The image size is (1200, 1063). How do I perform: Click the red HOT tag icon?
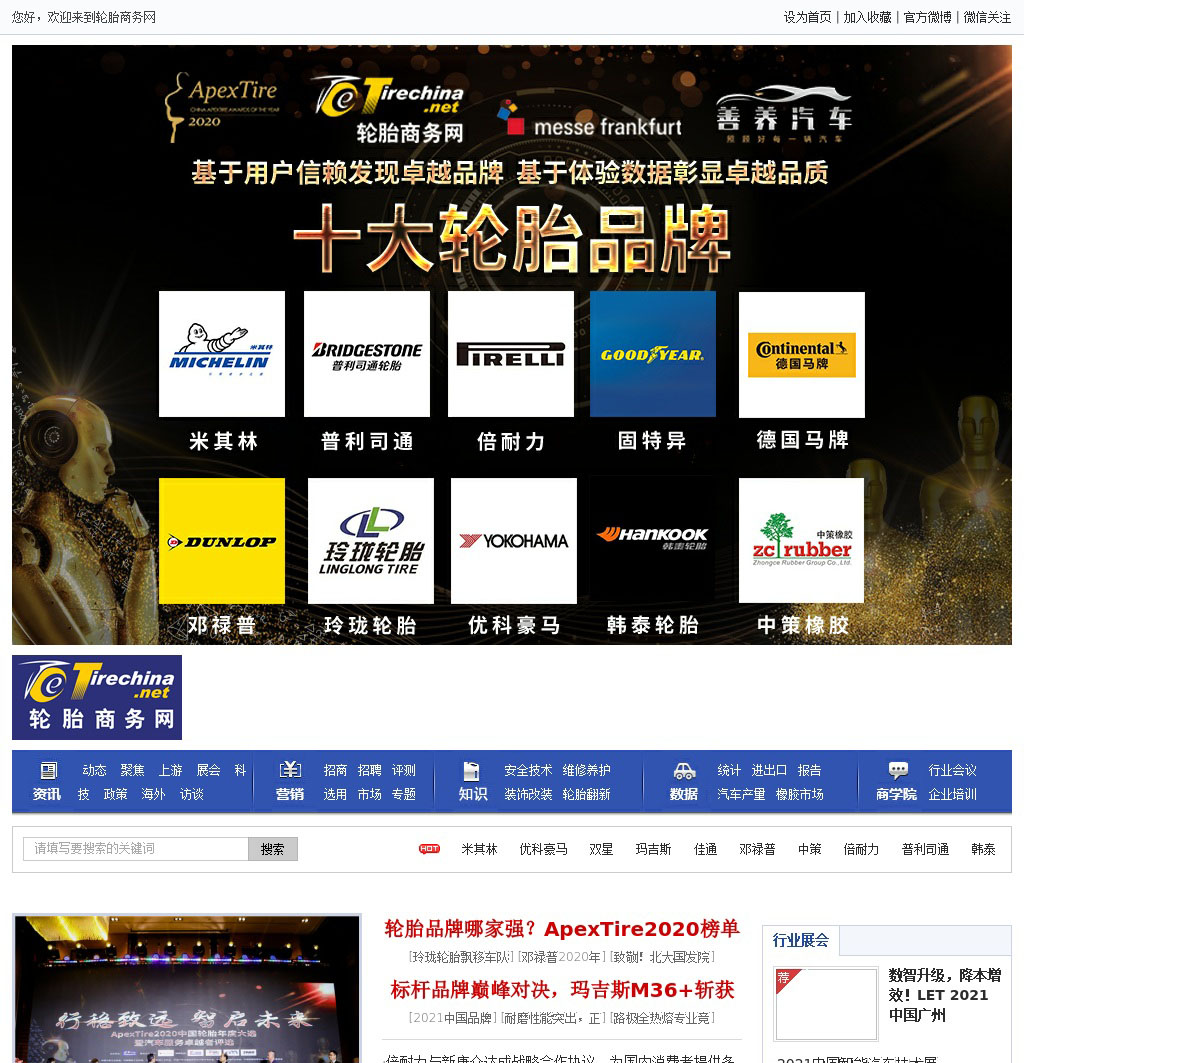429,849
